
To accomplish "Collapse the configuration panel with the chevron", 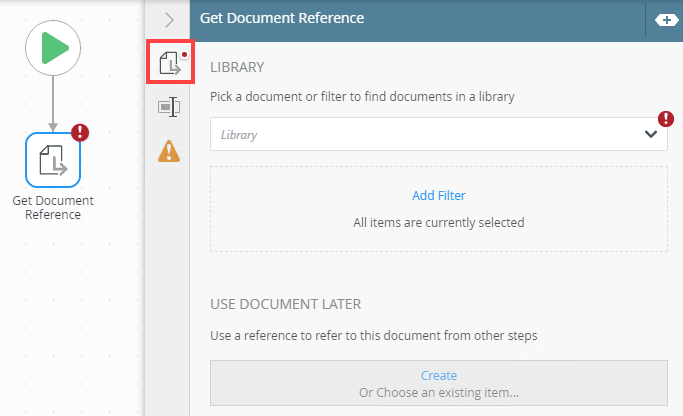I will [169, 19].
